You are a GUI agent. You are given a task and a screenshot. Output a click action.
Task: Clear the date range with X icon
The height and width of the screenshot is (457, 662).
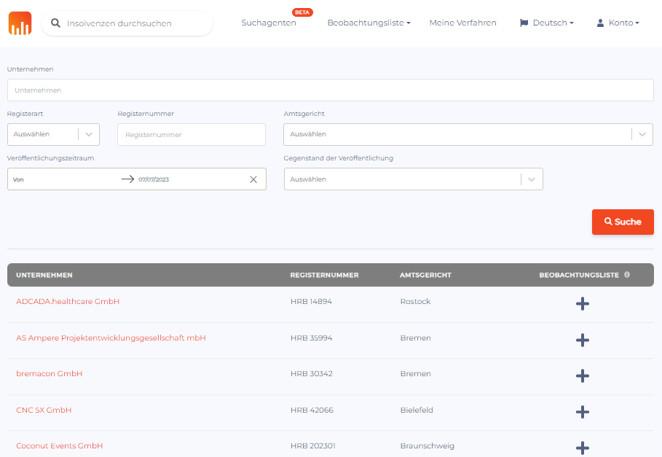click(x=253, y=180)
